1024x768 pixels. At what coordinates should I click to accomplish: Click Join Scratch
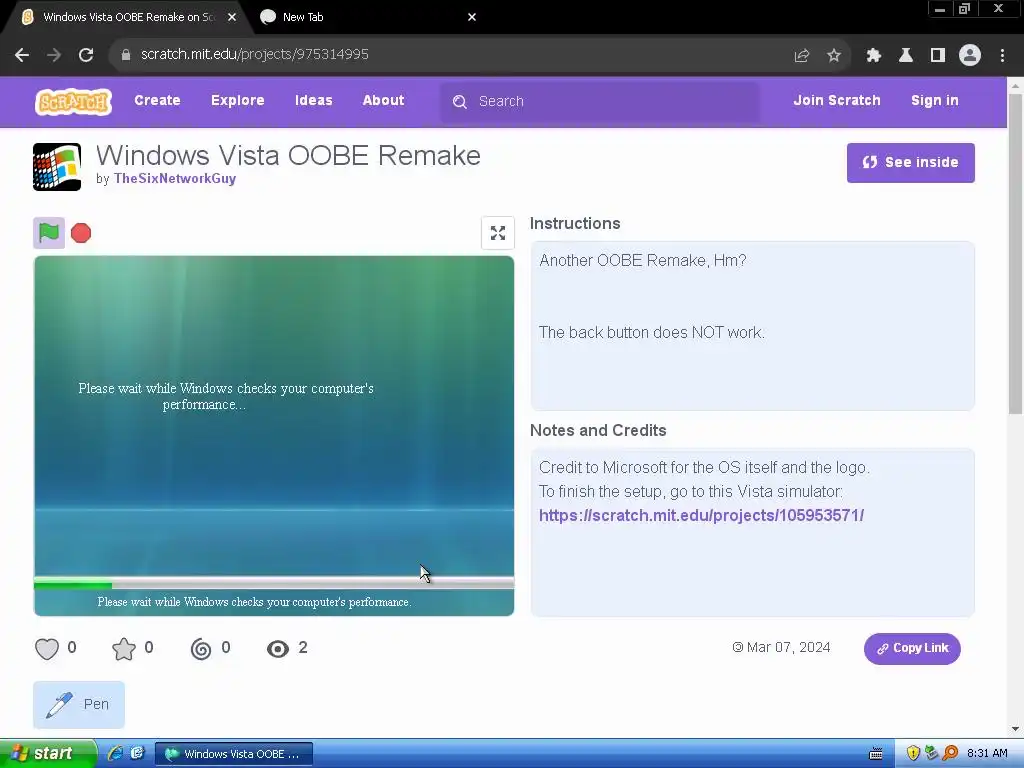(837, 101)
